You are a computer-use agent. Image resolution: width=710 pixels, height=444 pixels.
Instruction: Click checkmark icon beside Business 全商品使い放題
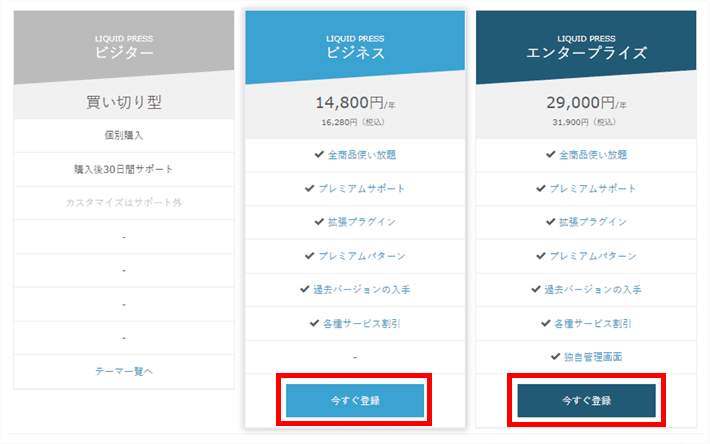[319, 154]
